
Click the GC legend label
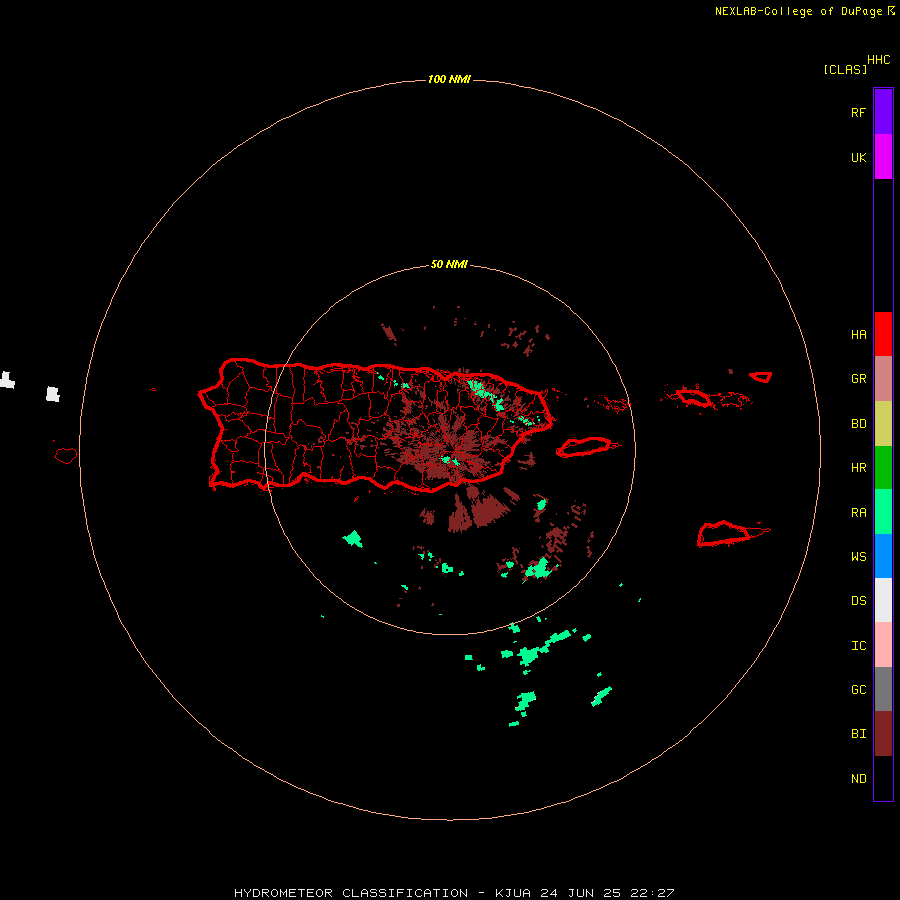point(859,690)
